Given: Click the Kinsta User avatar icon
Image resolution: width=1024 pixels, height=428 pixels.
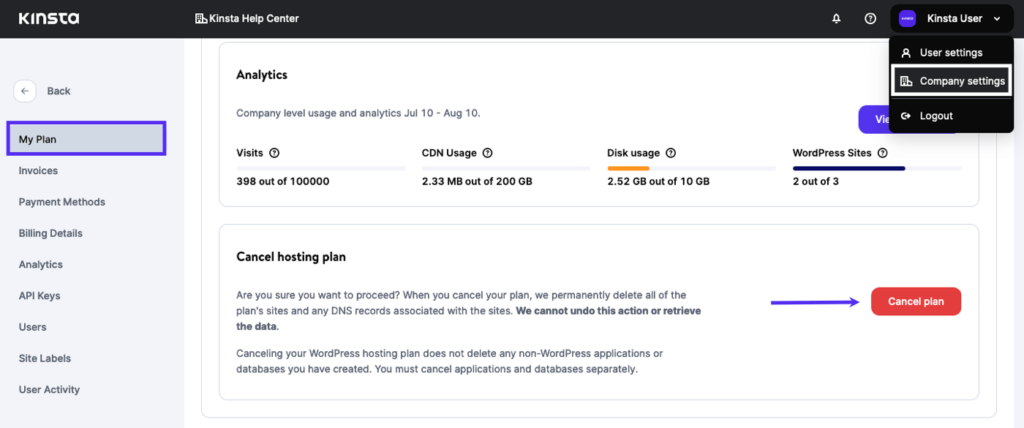Looking at the screenshot, I should tap(908, 19).
